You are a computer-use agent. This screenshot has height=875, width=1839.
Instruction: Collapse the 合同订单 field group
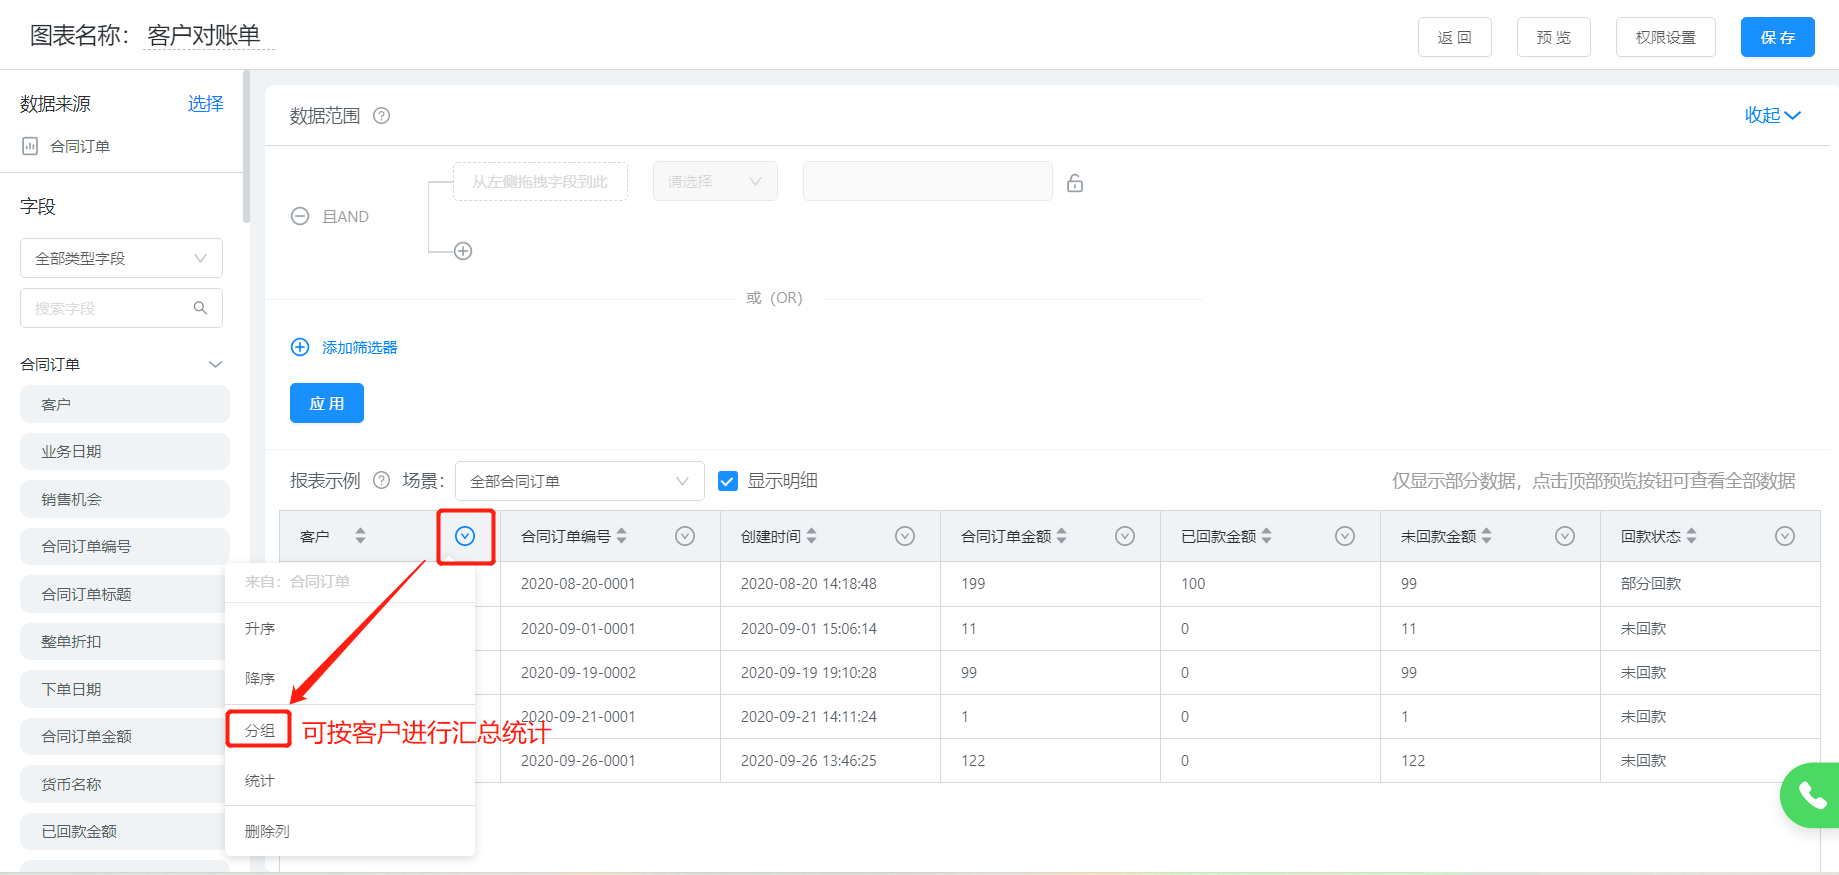pos(215,364)
